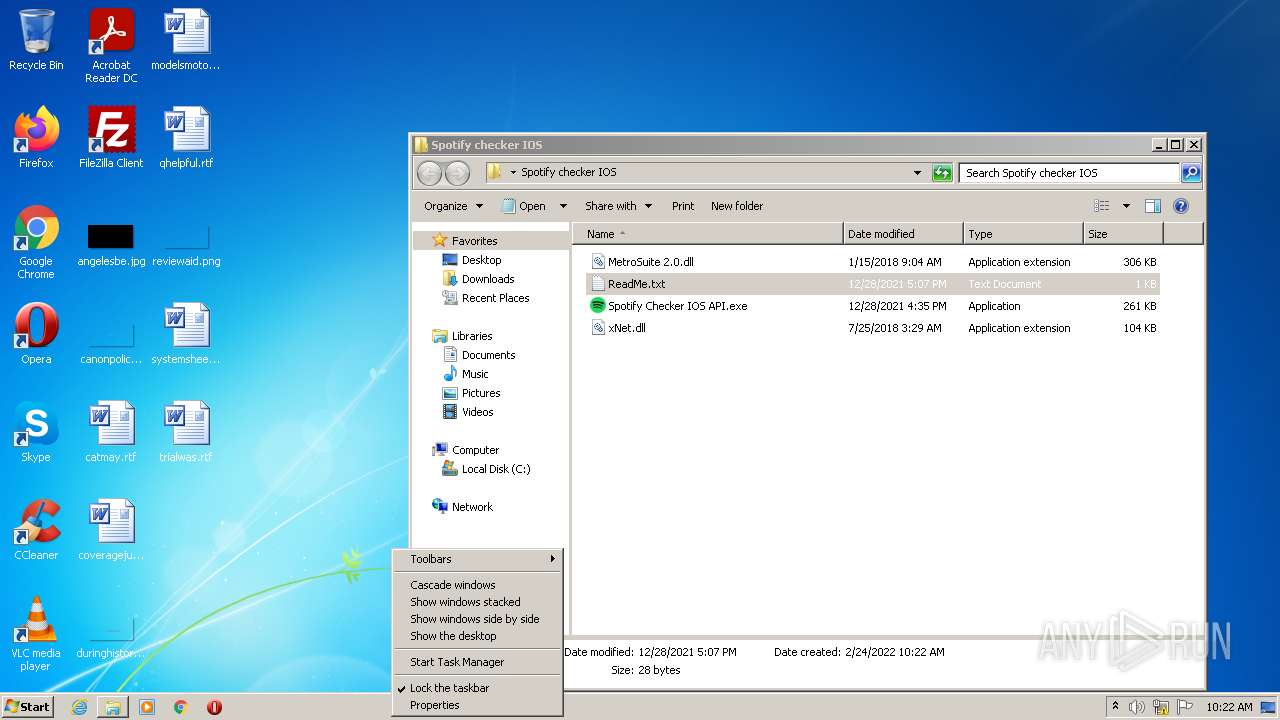Click Action Center flag icon

coord(1183,707)
